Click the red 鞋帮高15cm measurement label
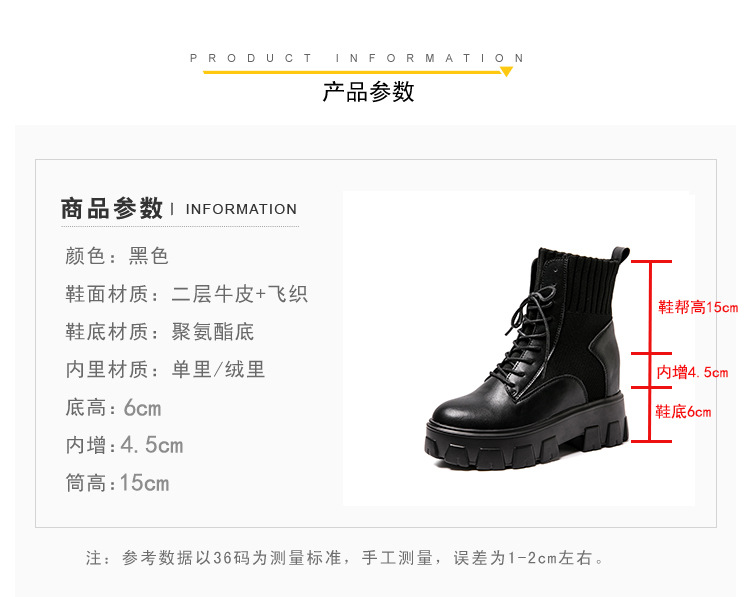This screenshot has height=597, width=750. tap(698, 307)
